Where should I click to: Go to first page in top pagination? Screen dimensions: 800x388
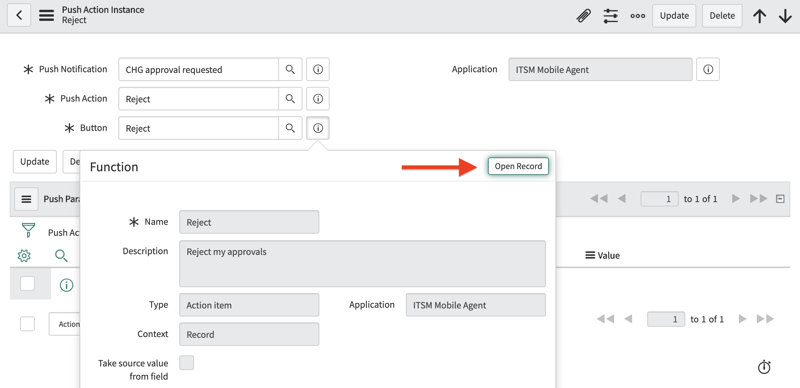coord(599,199)
